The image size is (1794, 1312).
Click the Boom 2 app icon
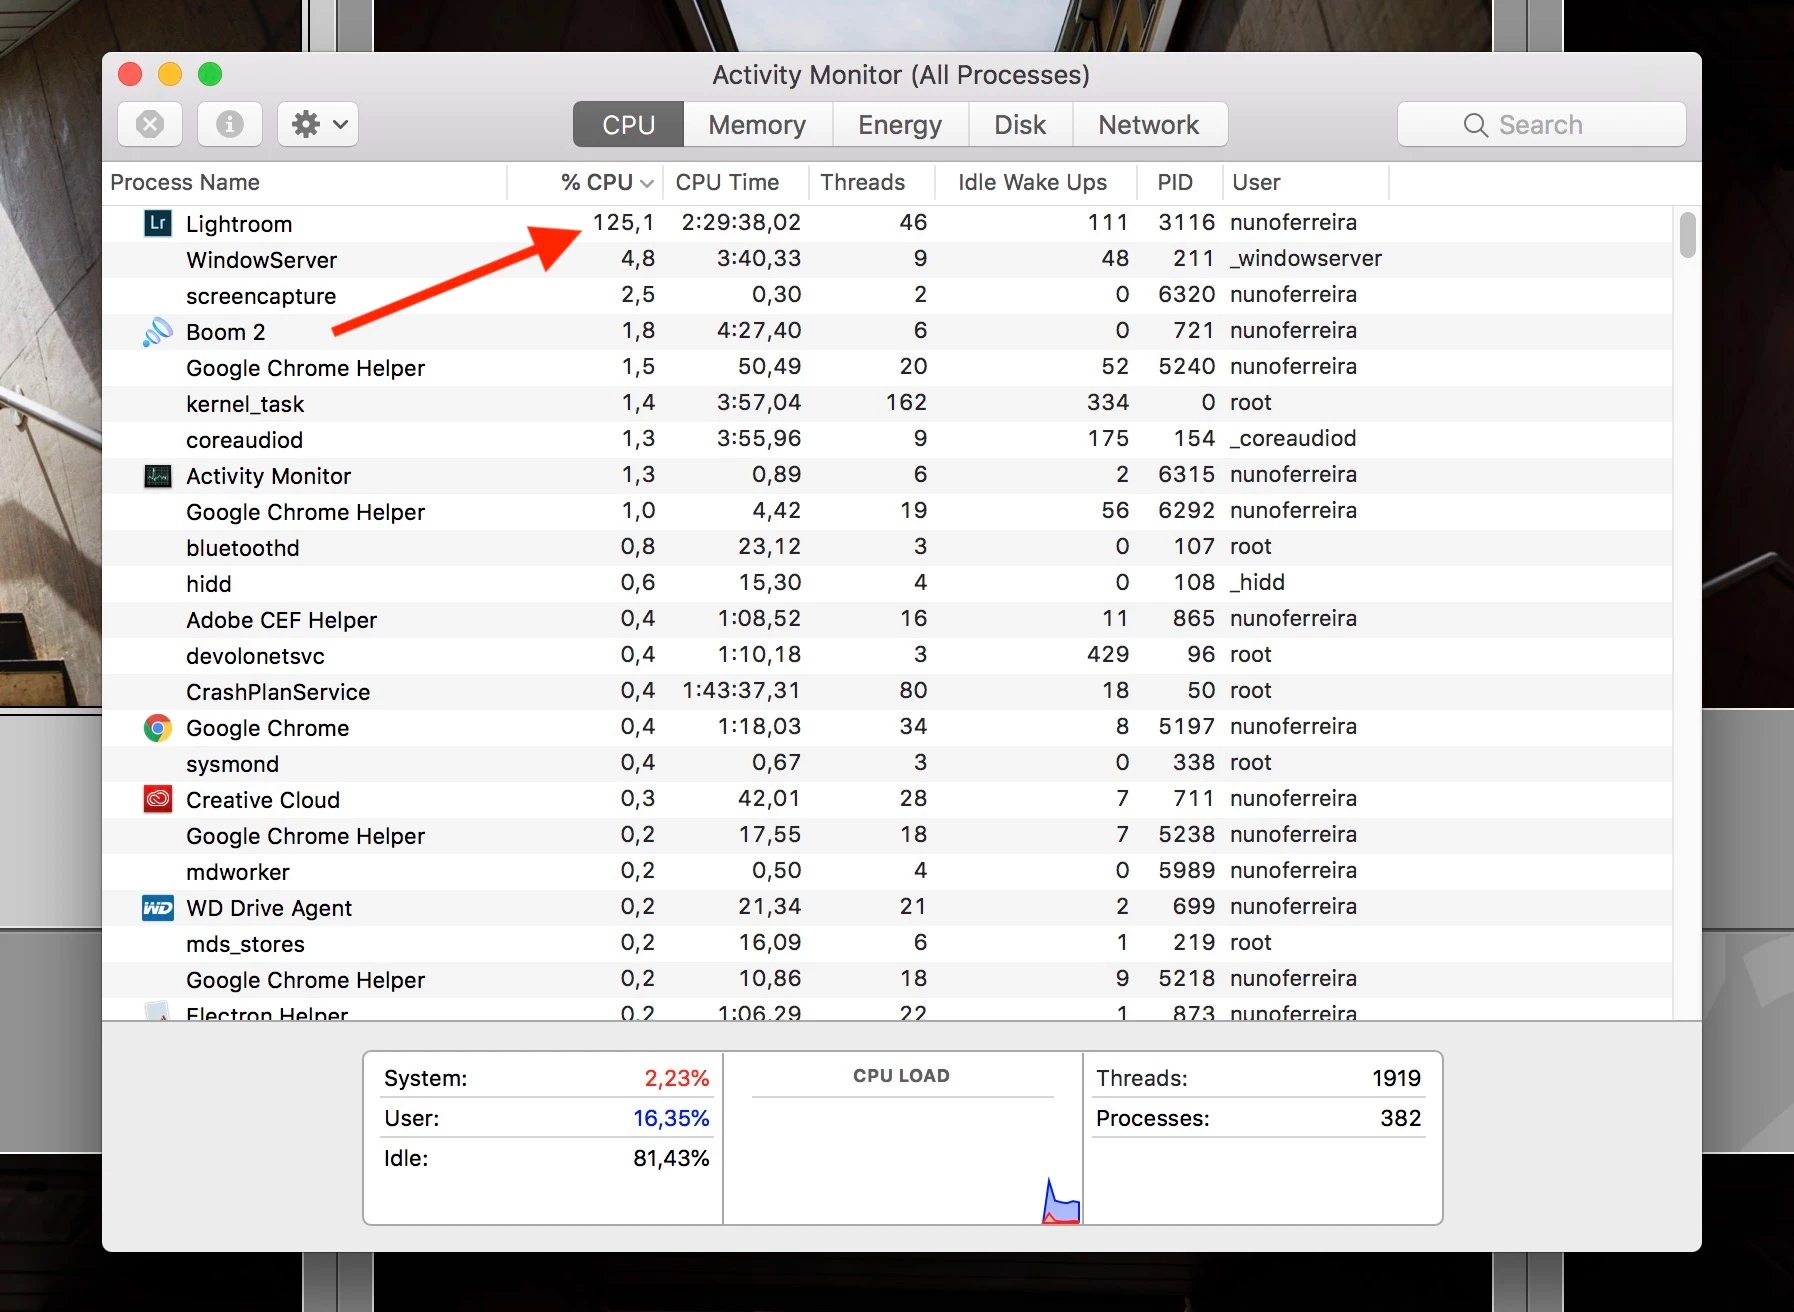[158, 331]
